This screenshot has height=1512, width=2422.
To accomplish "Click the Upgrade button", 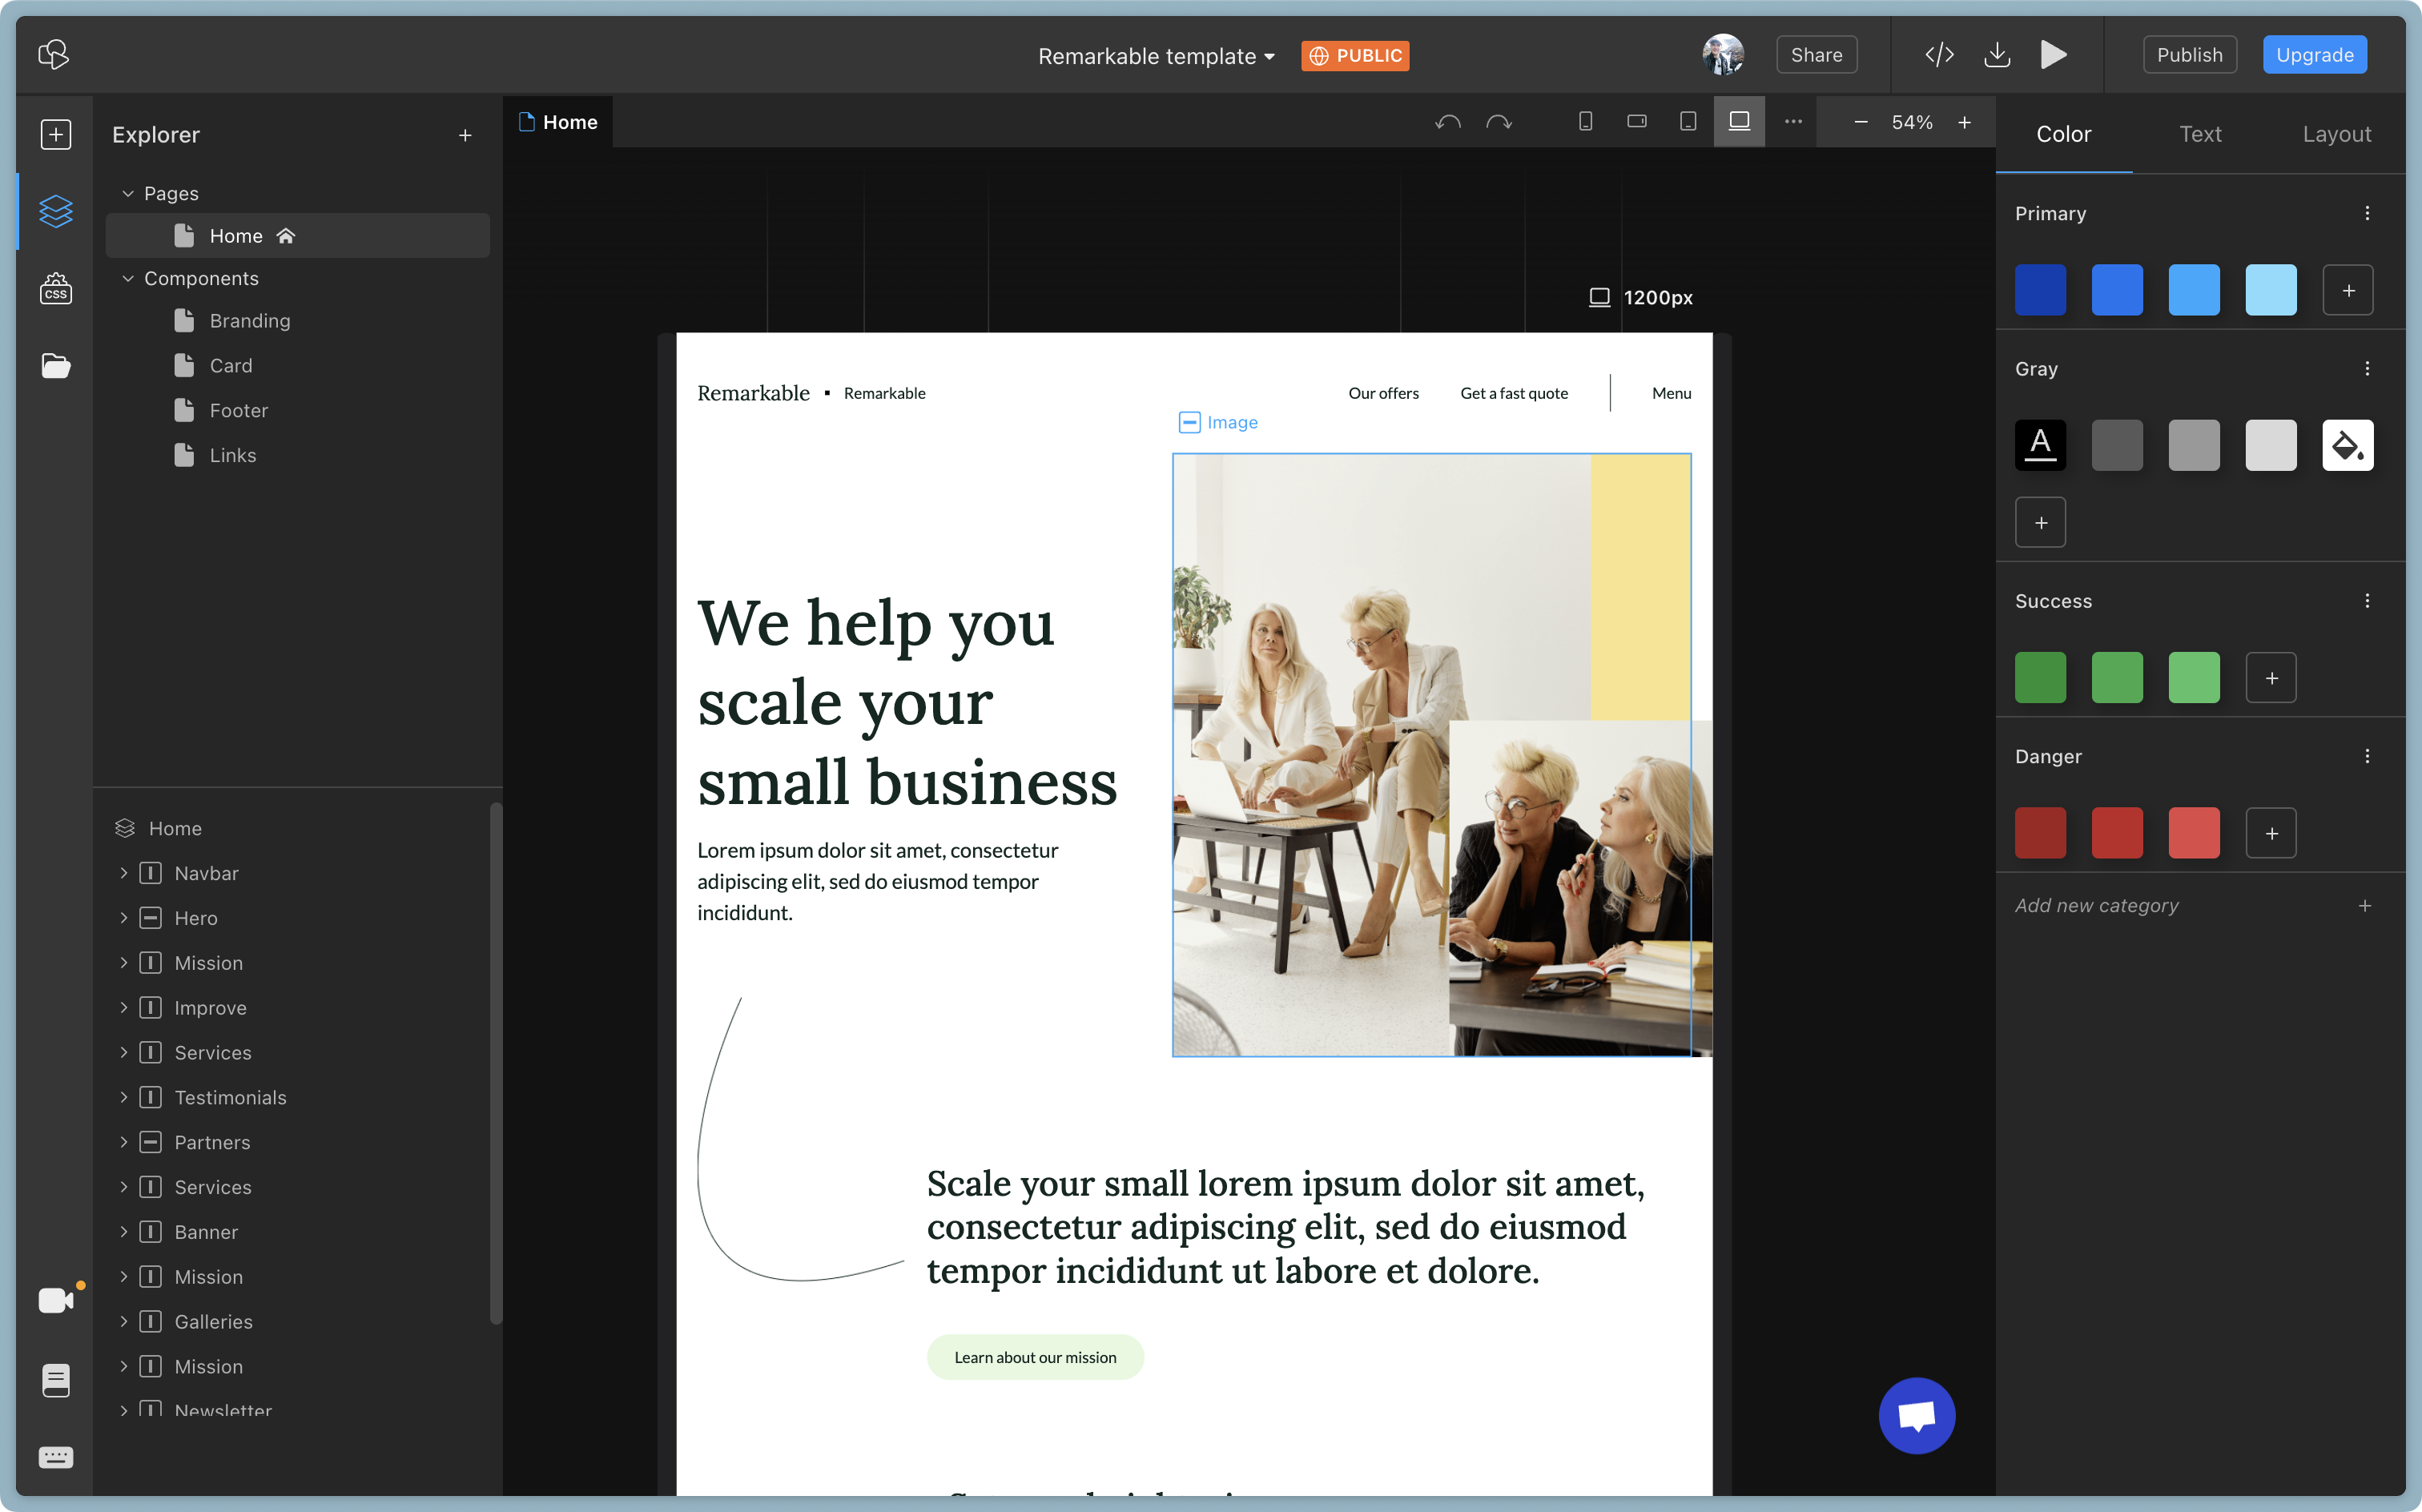I will click(x=2314, y=55).
